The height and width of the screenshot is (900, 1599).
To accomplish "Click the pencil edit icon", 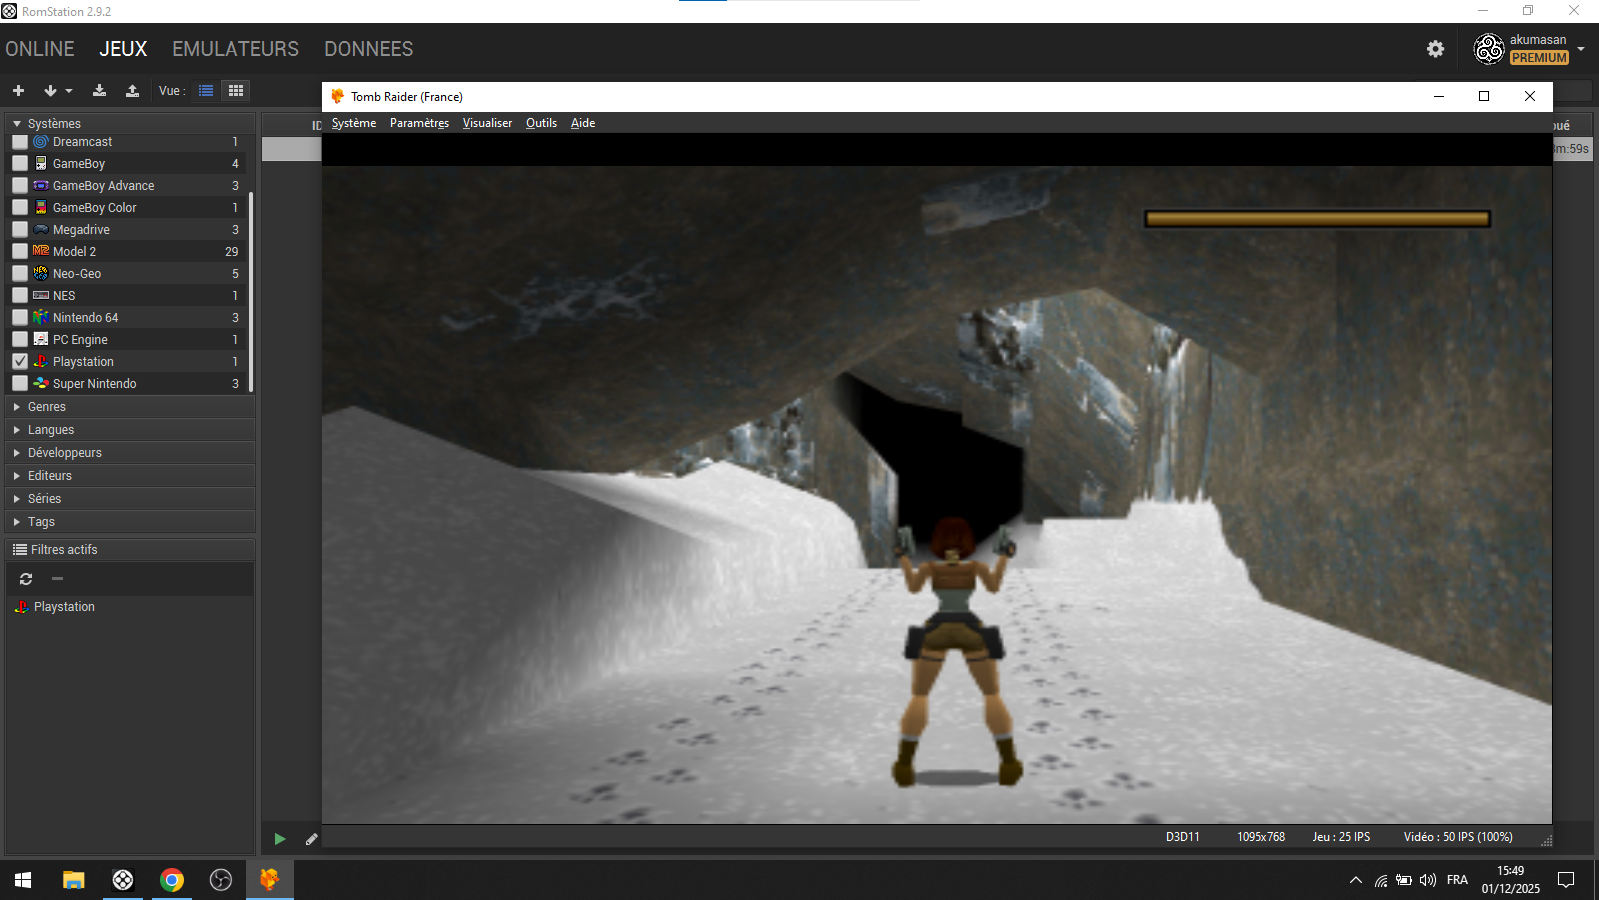I will (x=311, y=839).
